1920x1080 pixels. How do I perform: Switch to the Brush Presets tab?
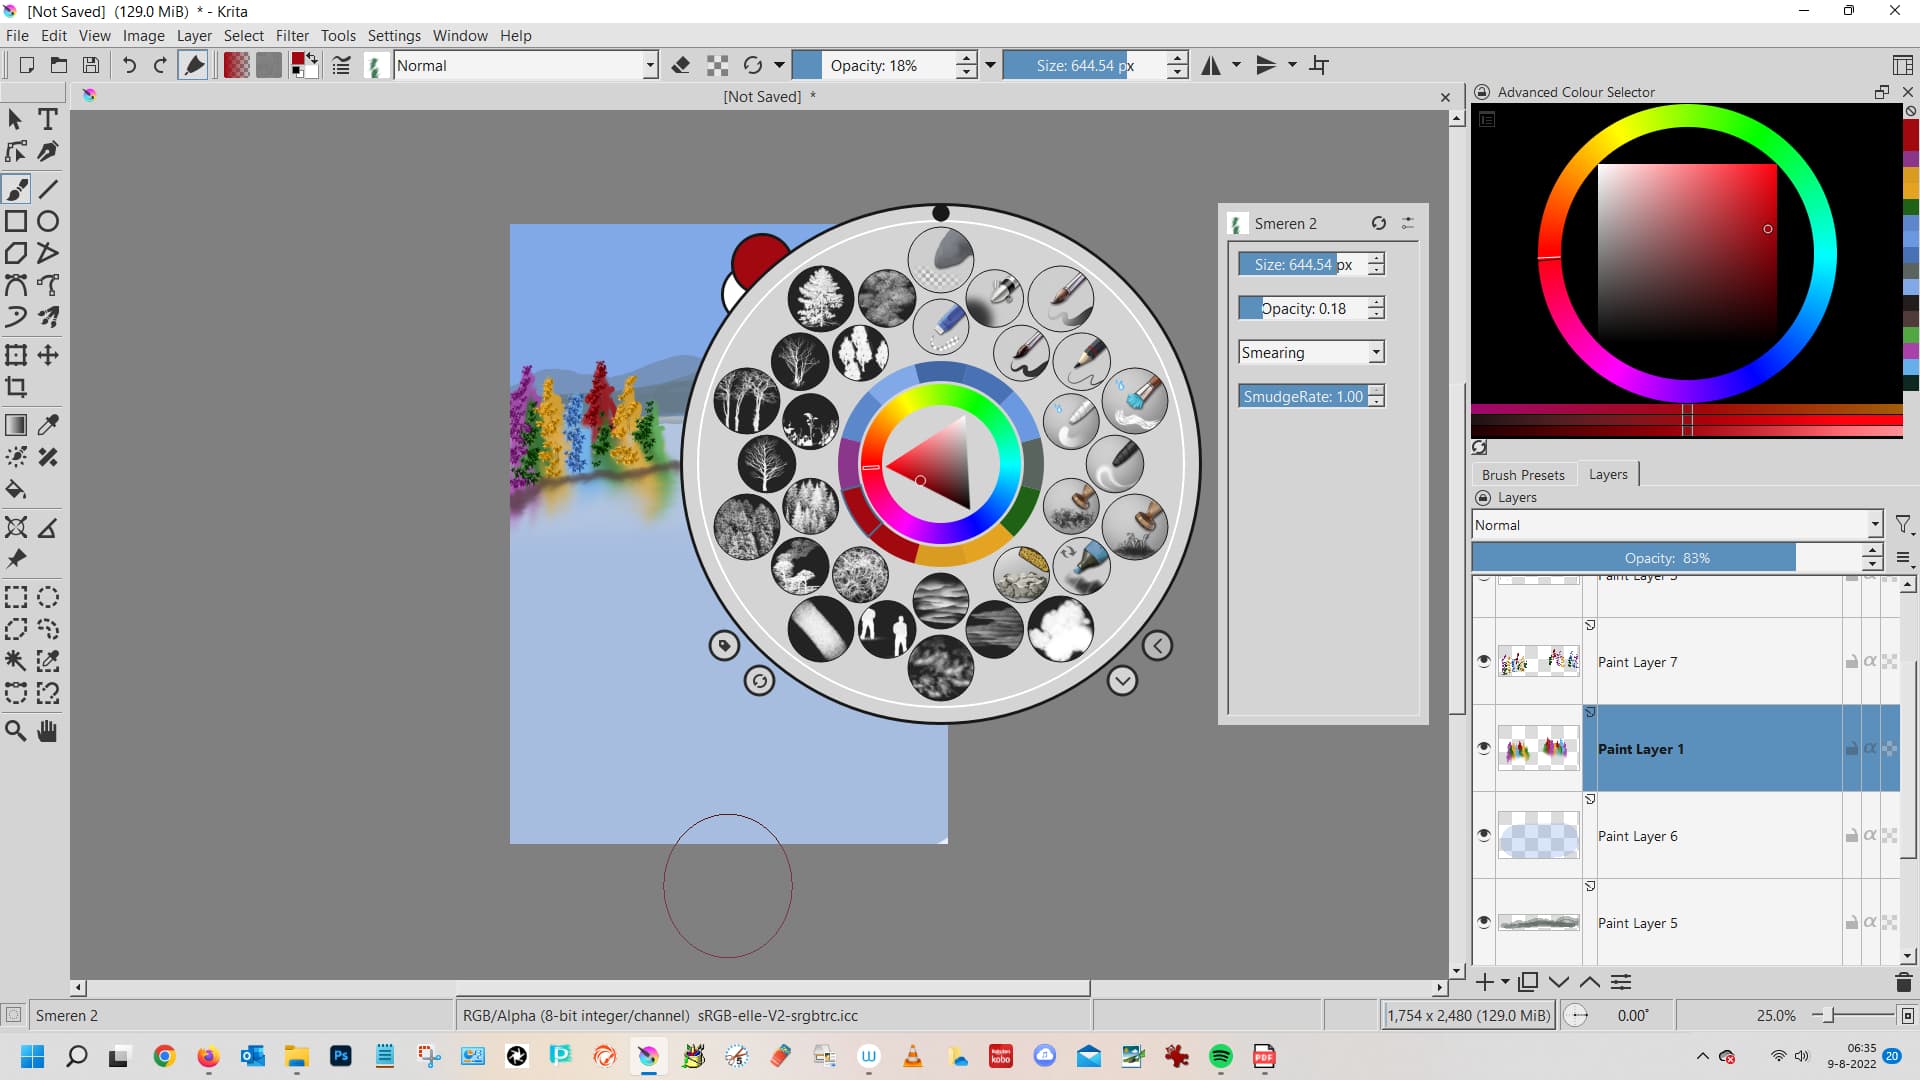pyautogui.click(x=1522, y=475)
